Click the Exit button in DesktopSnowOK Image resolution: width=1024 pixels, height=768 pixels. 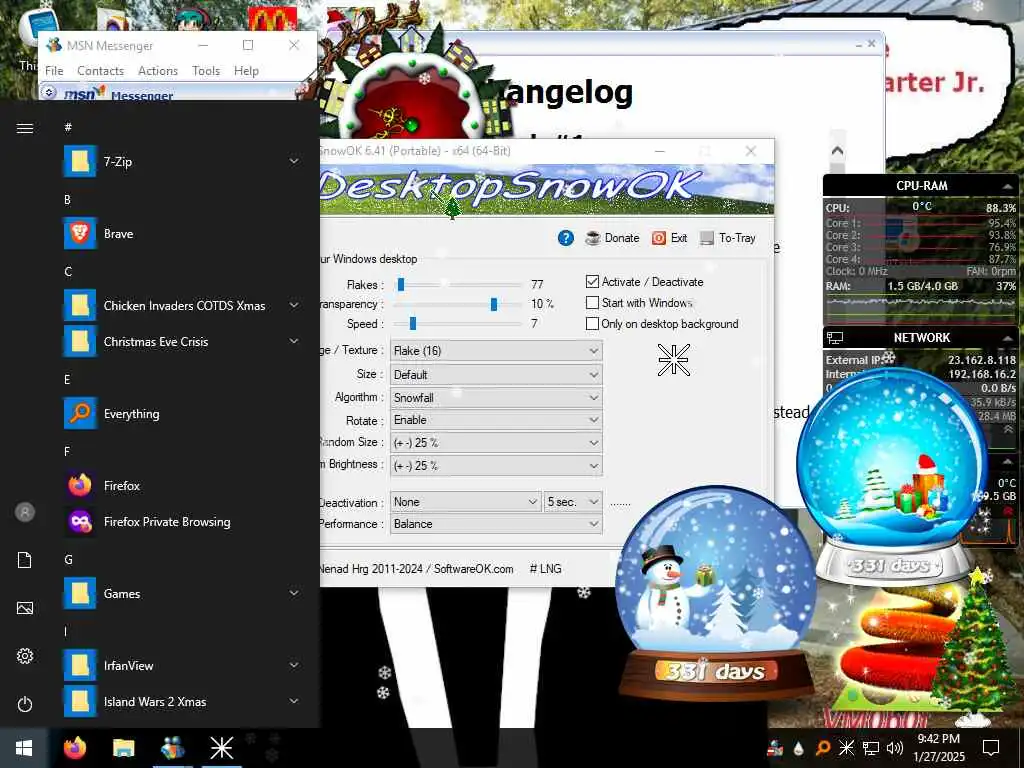click(669, 238)
